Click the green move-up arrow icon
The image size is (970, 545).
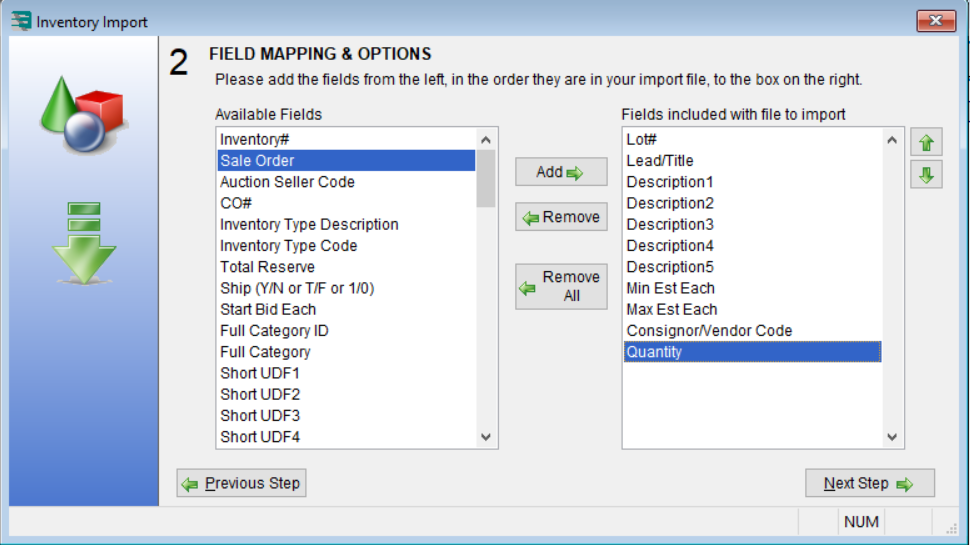pos(925,142)
